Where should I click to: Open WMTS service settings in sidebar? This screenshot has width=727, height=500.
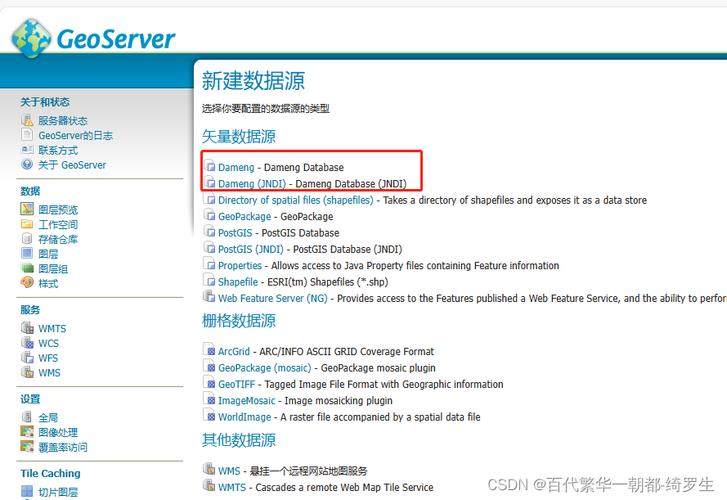coord(52,328)
